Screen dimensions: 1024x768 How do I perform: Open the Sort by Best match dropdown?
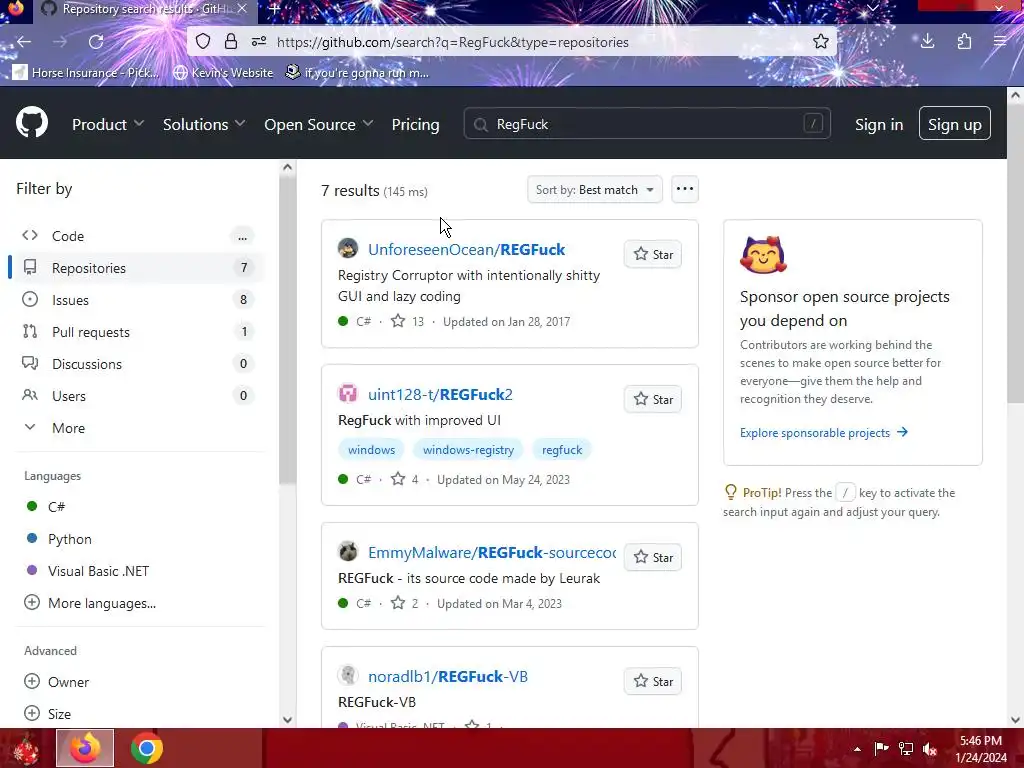[594, 189]
